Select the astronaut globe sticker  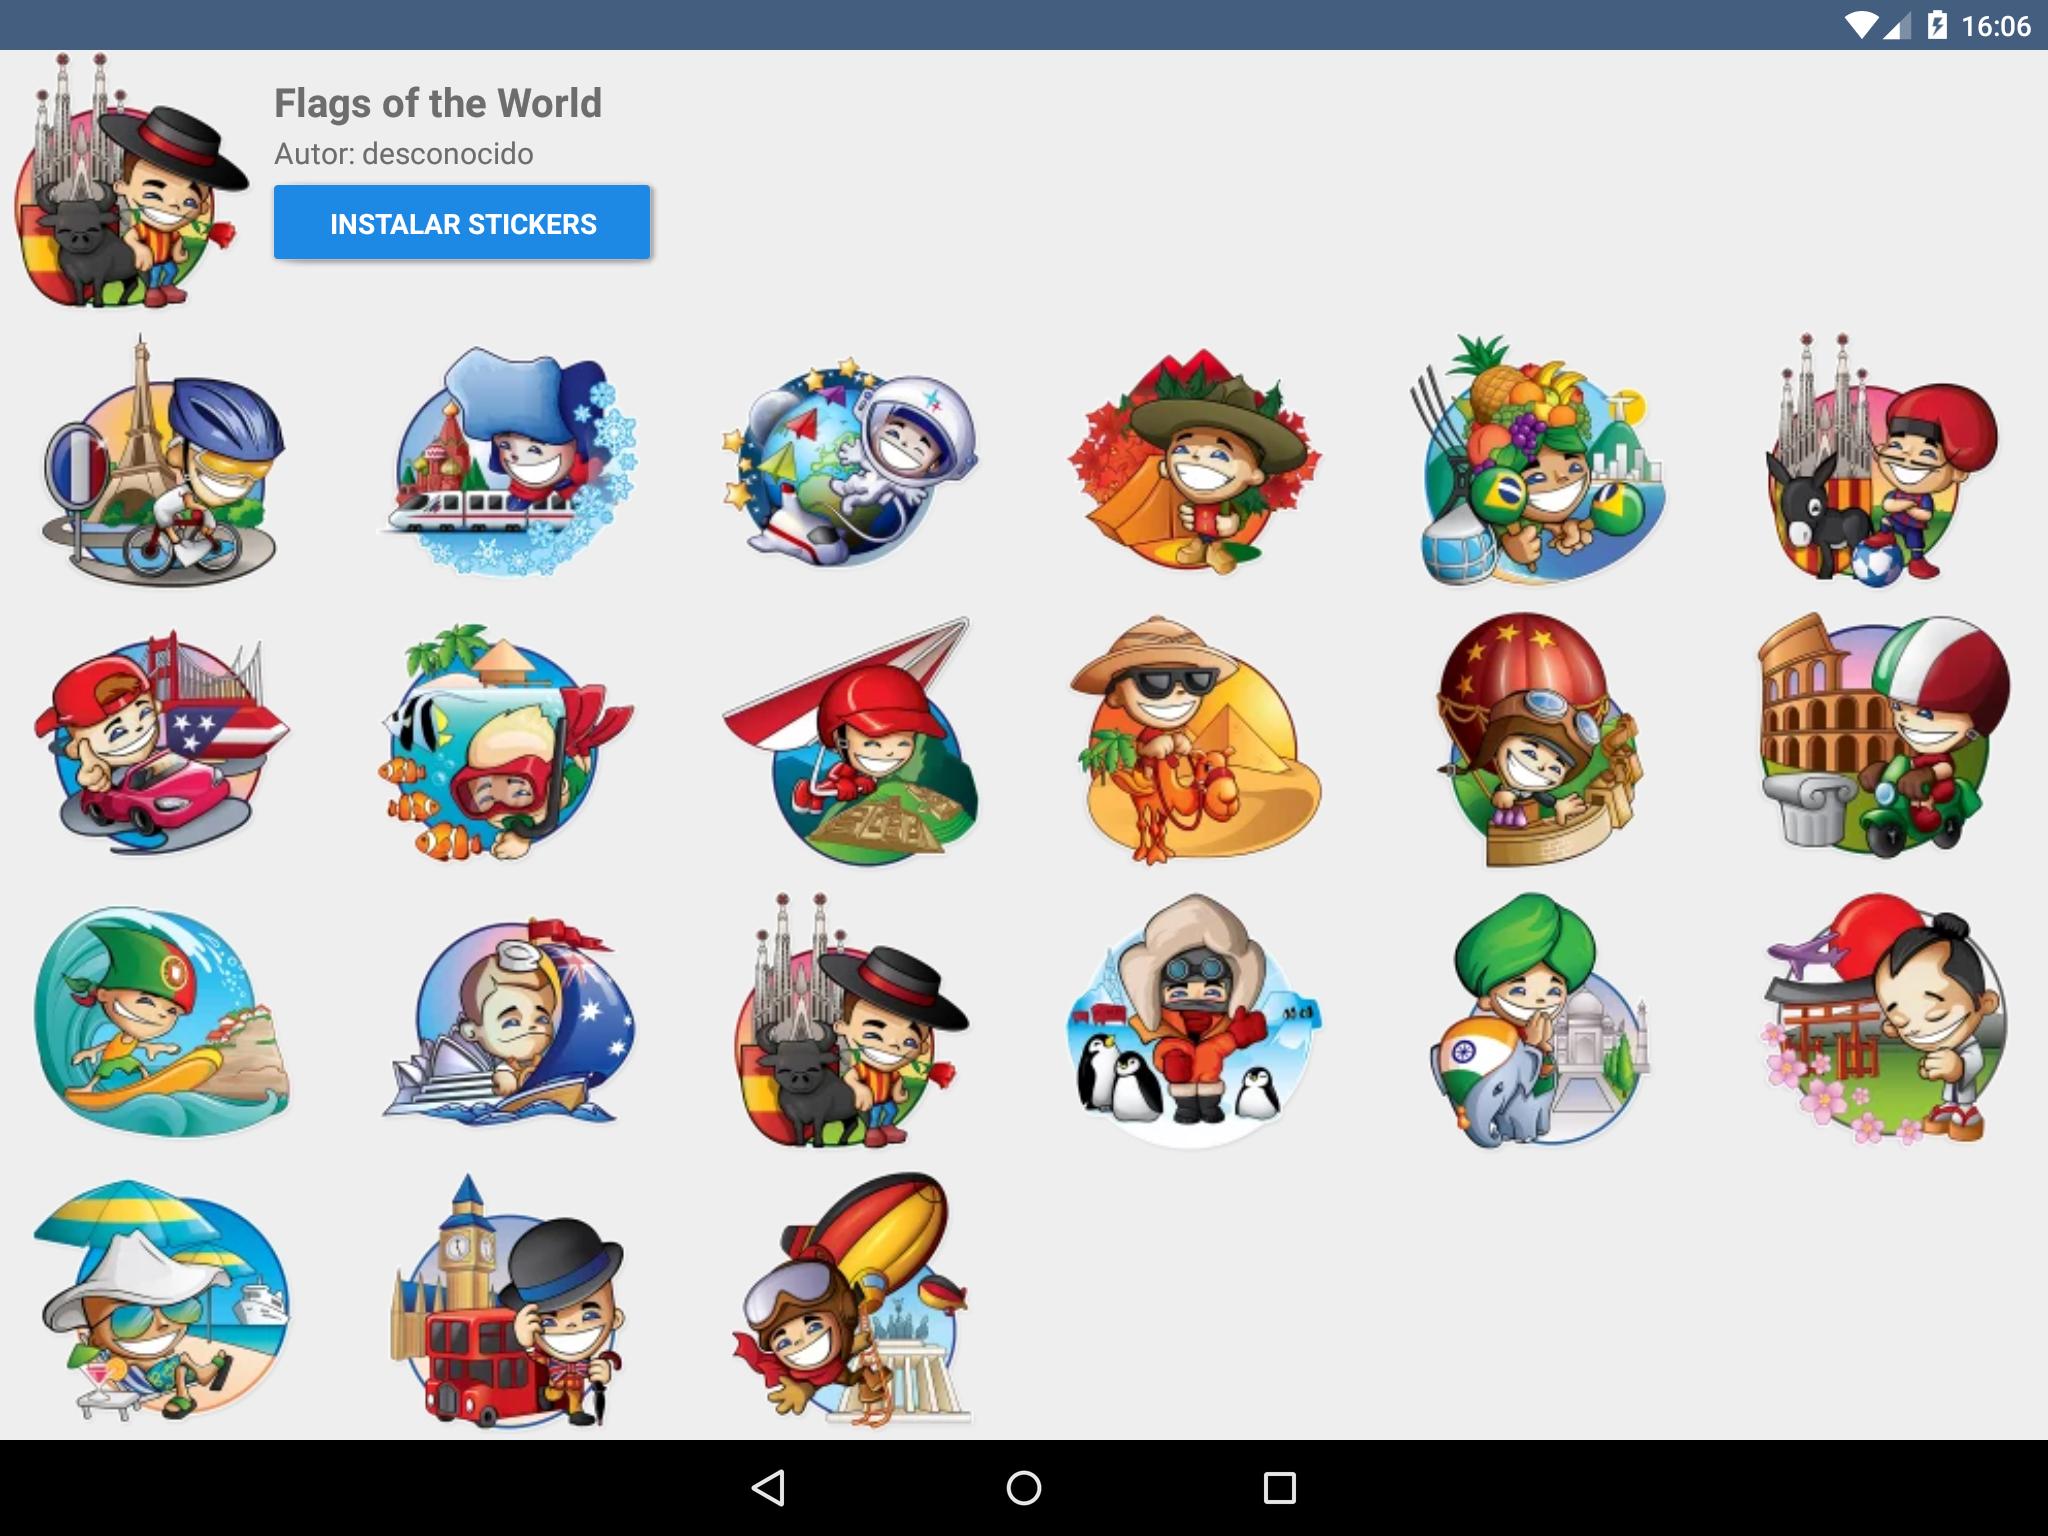point(850,461)
